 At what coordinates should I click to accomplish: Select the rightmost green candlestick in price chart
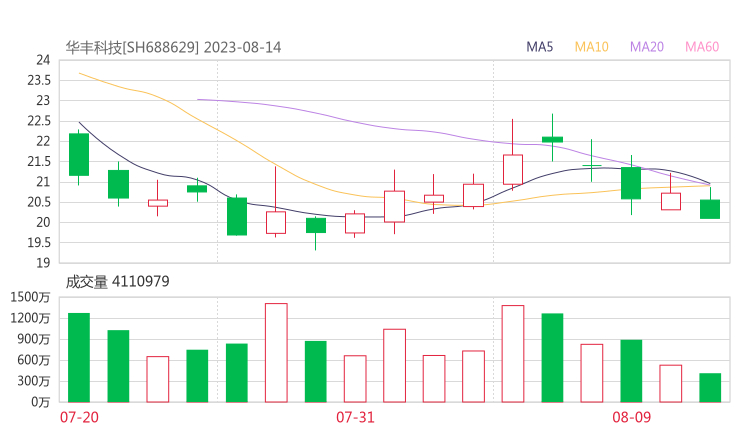click(x=710, y=209)
